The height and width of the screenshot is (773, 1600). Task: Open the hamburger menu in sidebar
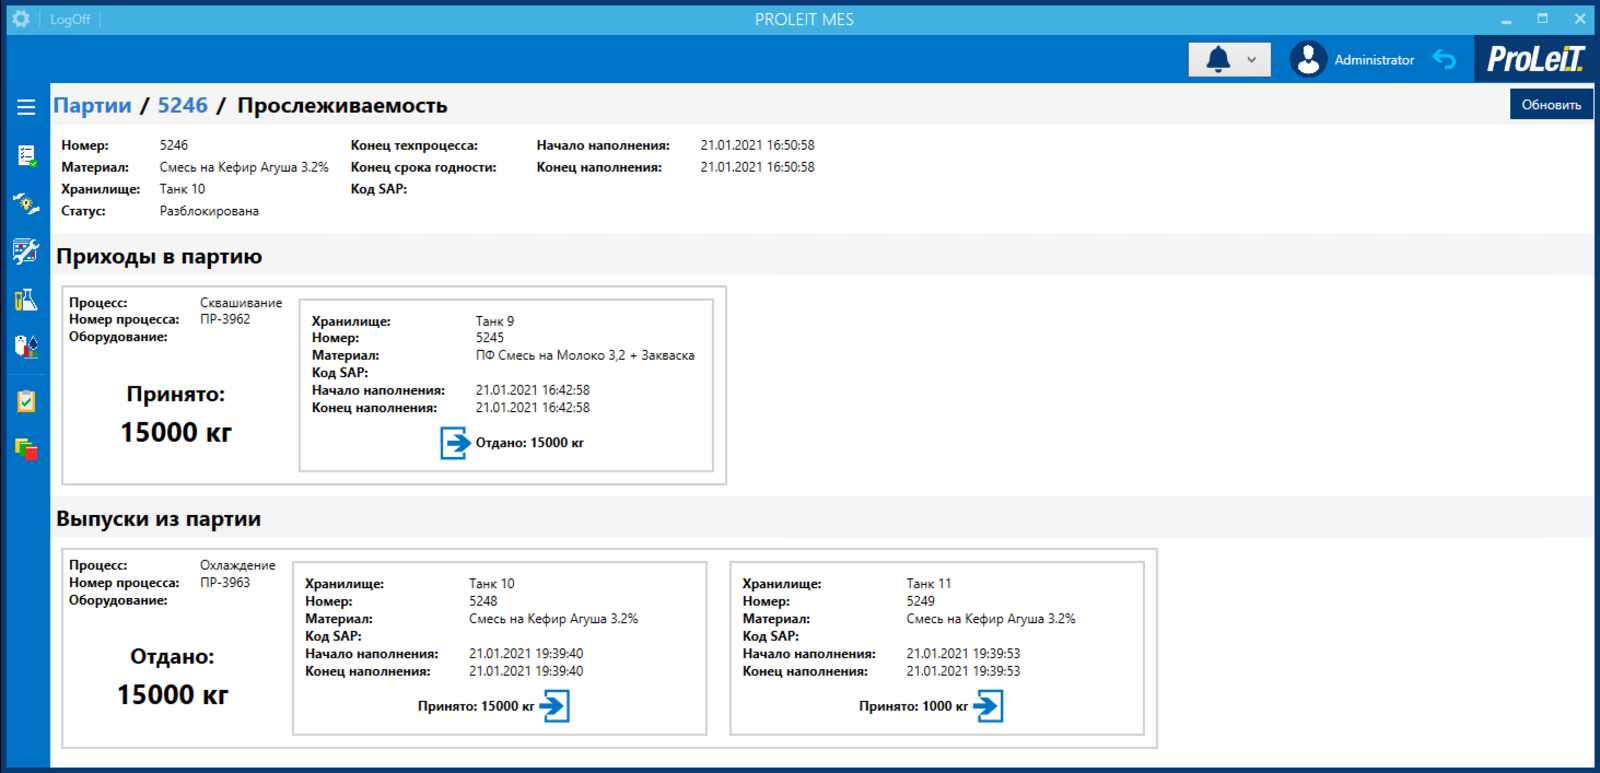[x=26, y=107]
